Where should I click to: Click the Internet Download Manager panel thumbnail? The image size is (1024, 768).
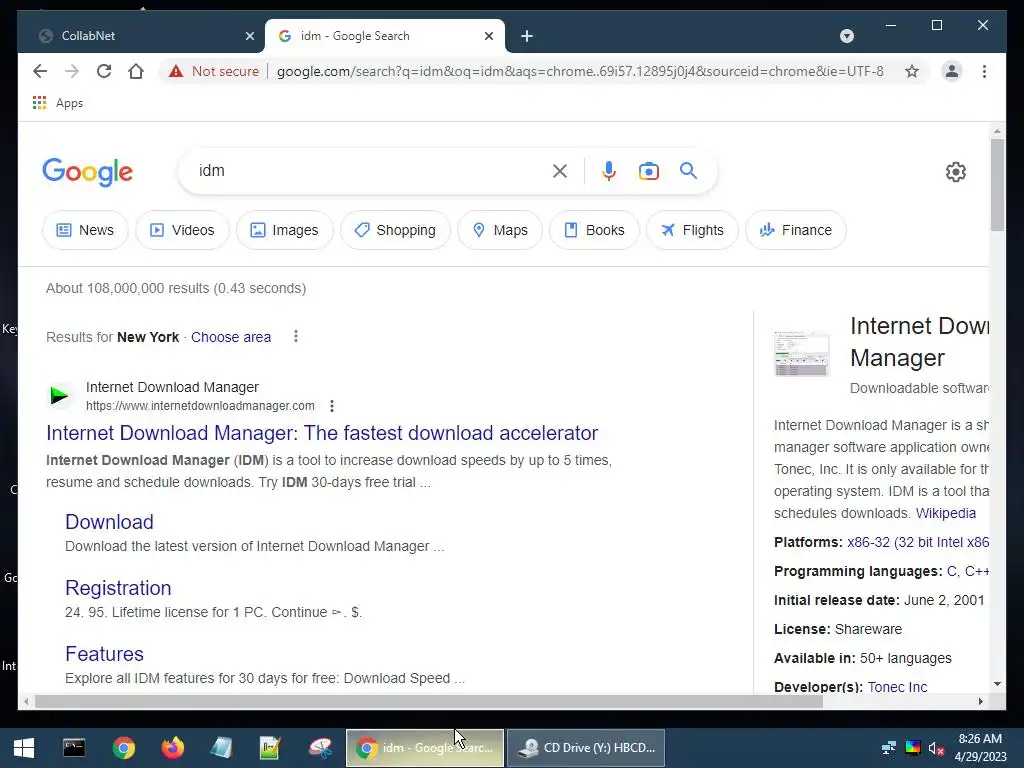(801, 354)
